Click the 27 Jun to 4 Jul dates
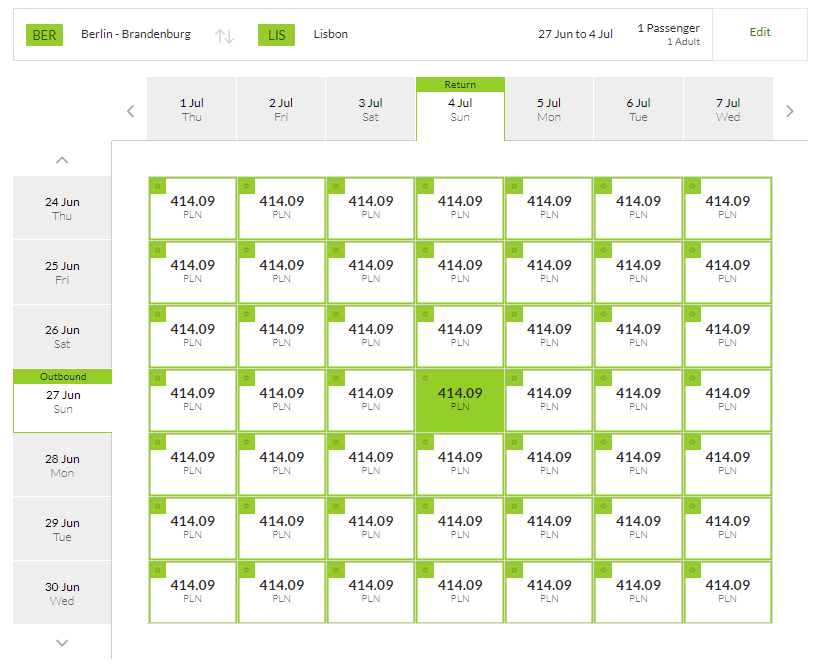This screenshot has height=665, width=818. (575, 34)
